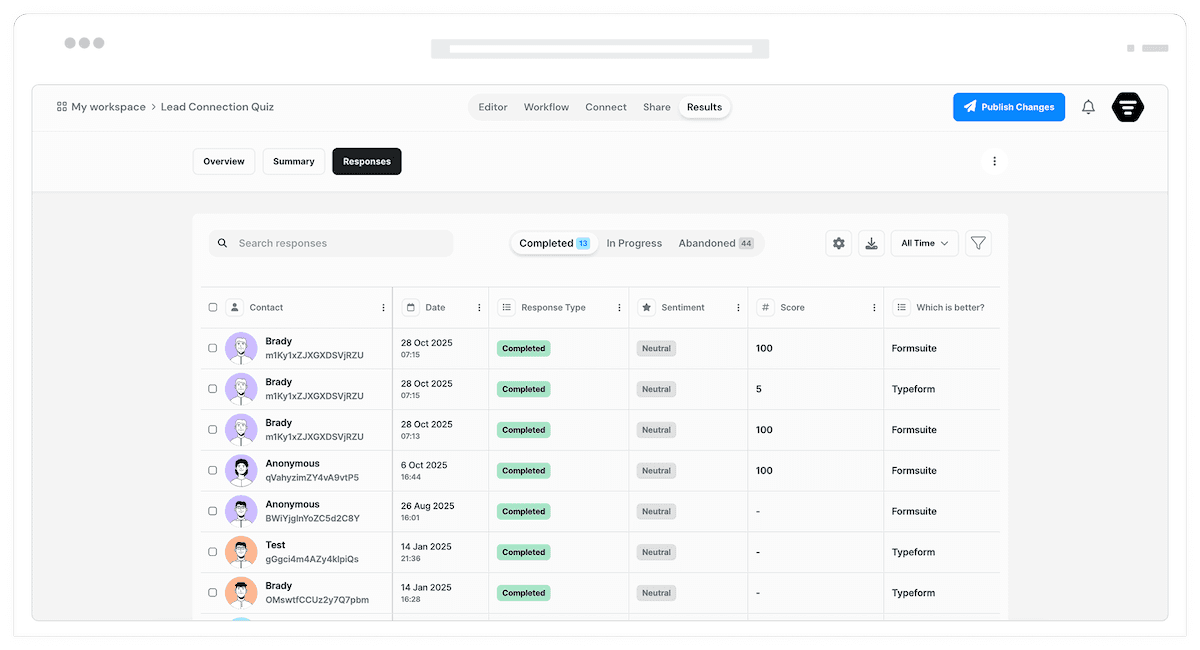Open the notifications bell

click(1088, 107)
